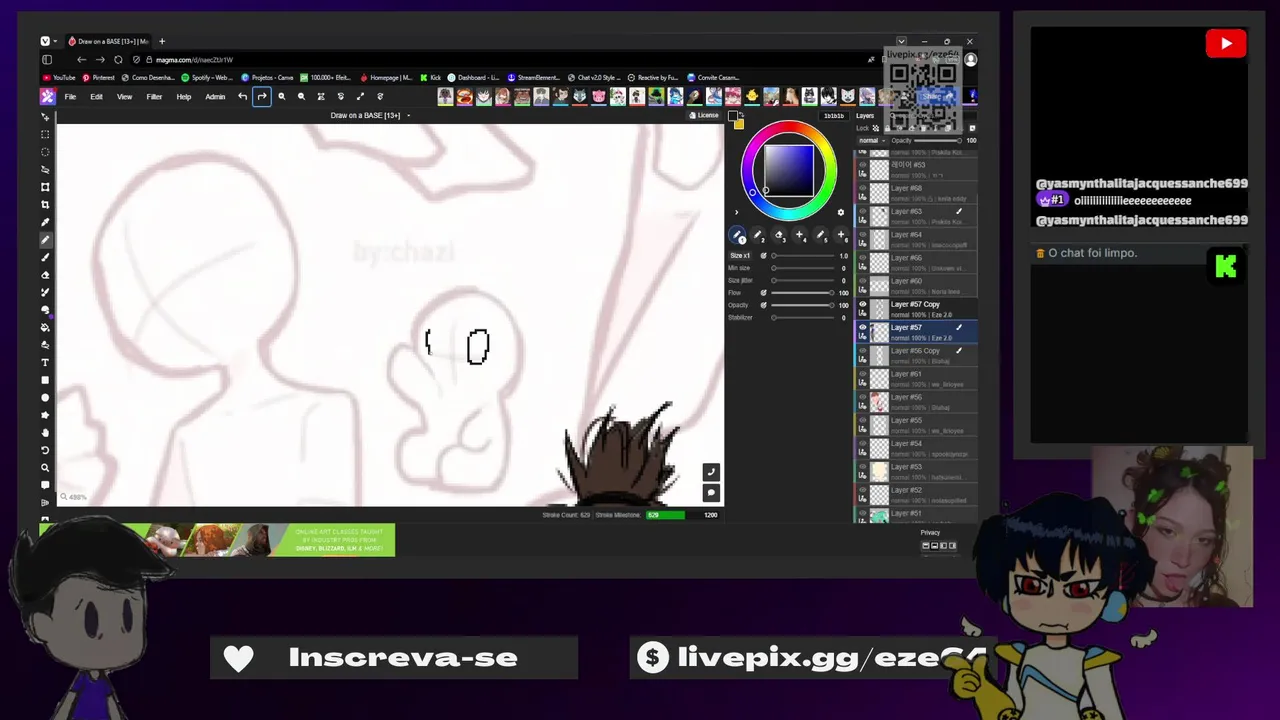Toggle visibility of Layer #66

click(863, 258)
